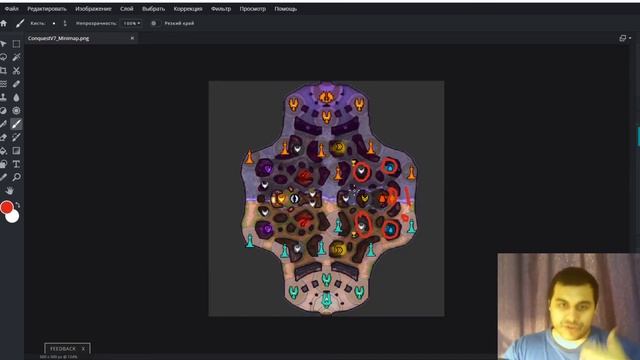Select the Rectangle Select tool

[x=16, y=44]
